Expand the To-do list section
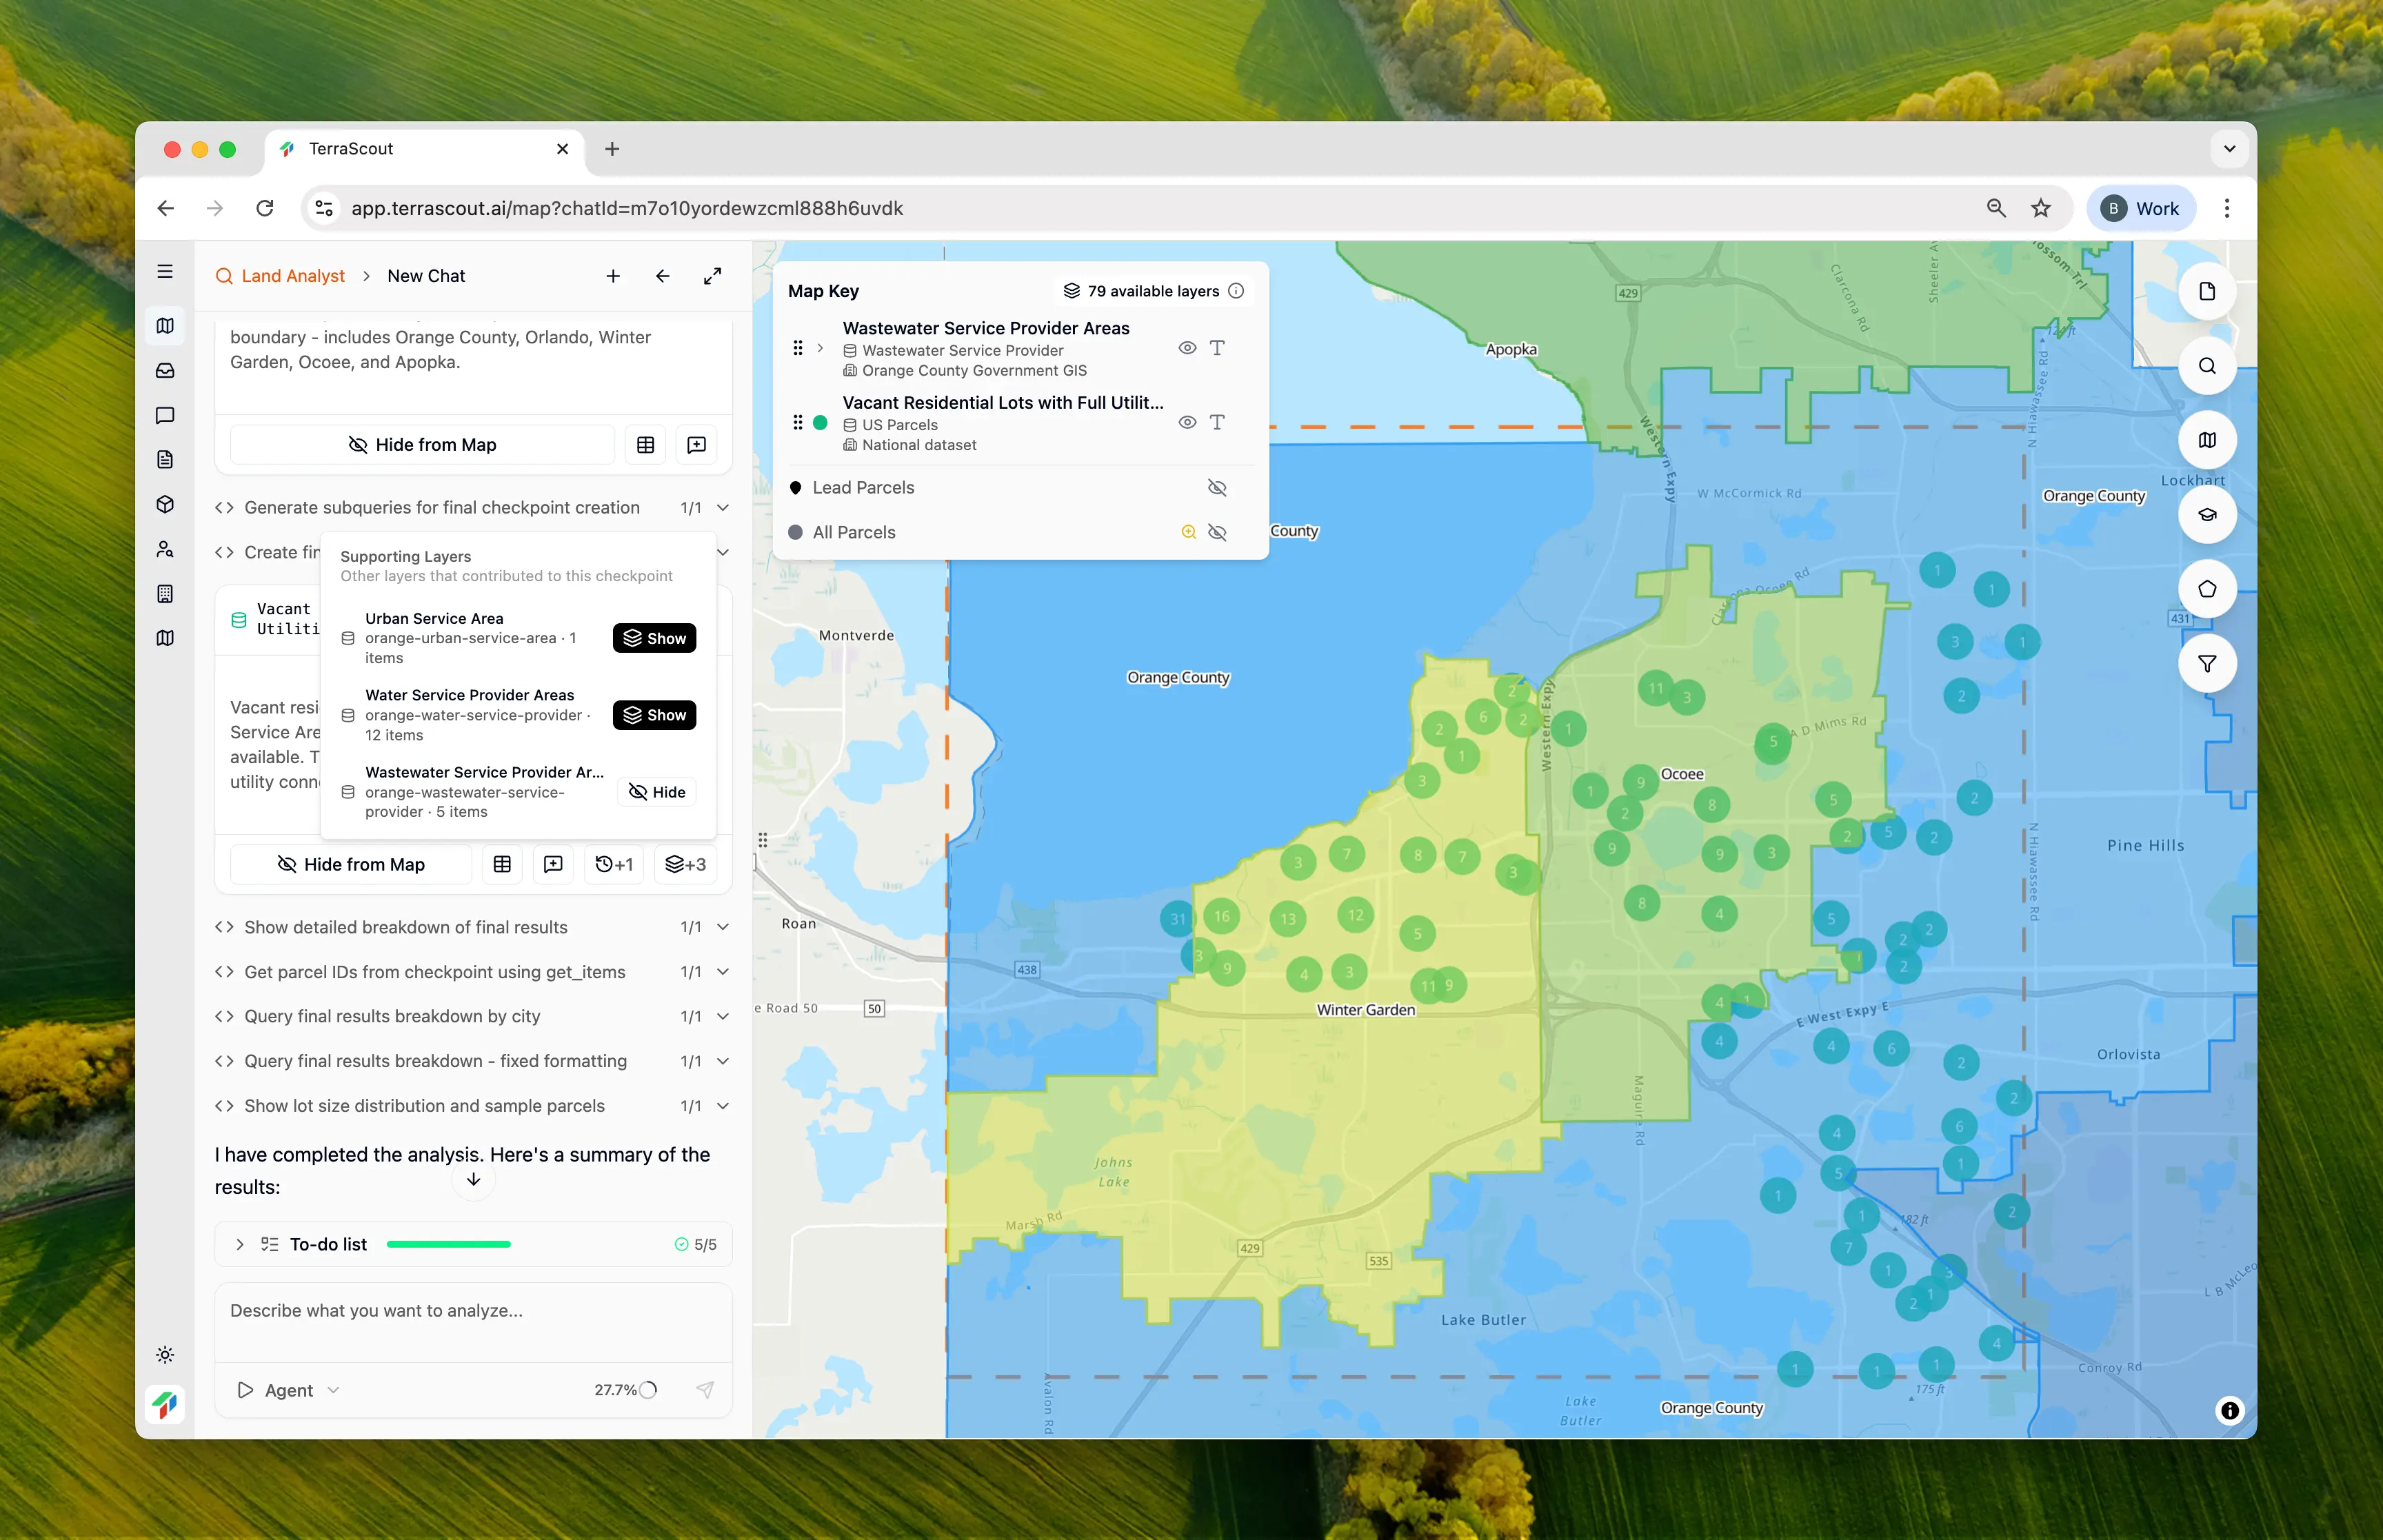Screen dimensions: 2383x1540 click(240, 1244)
